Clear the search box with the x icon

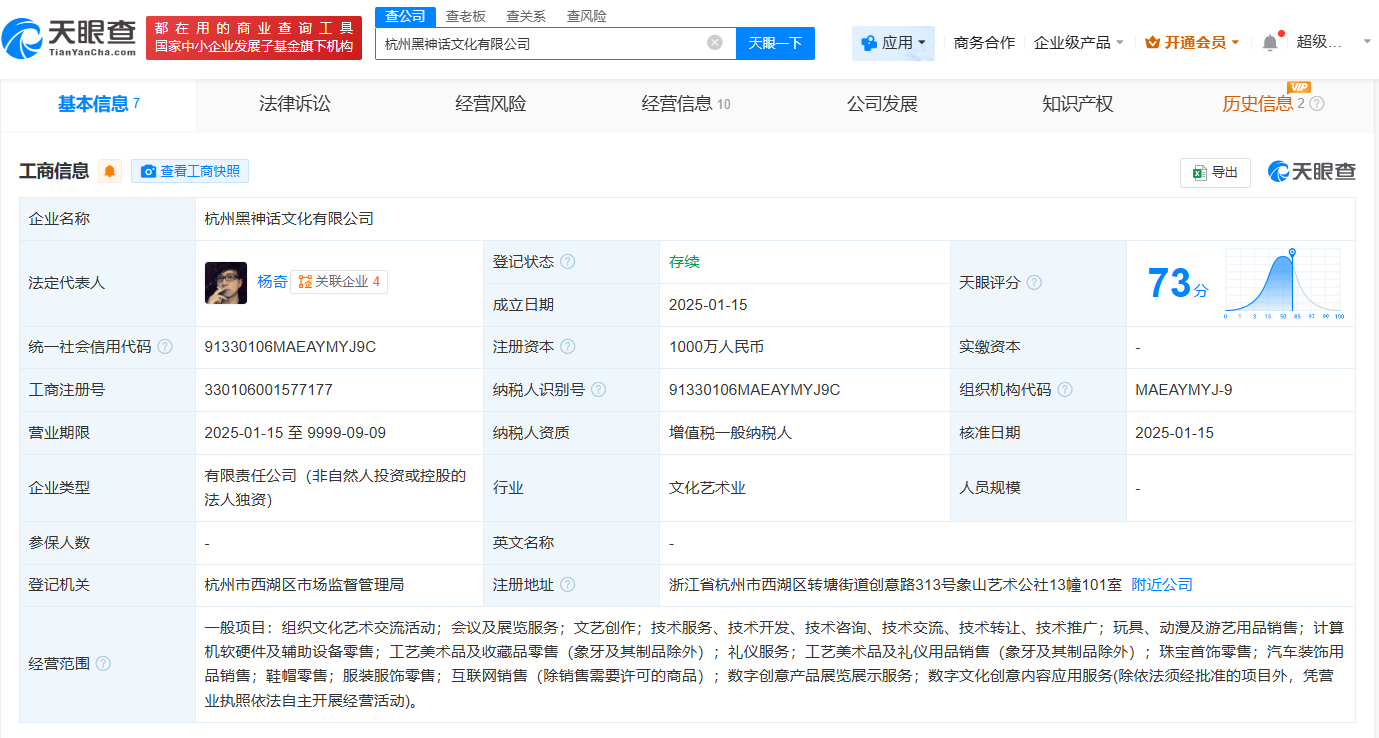[x=713, y=43]
